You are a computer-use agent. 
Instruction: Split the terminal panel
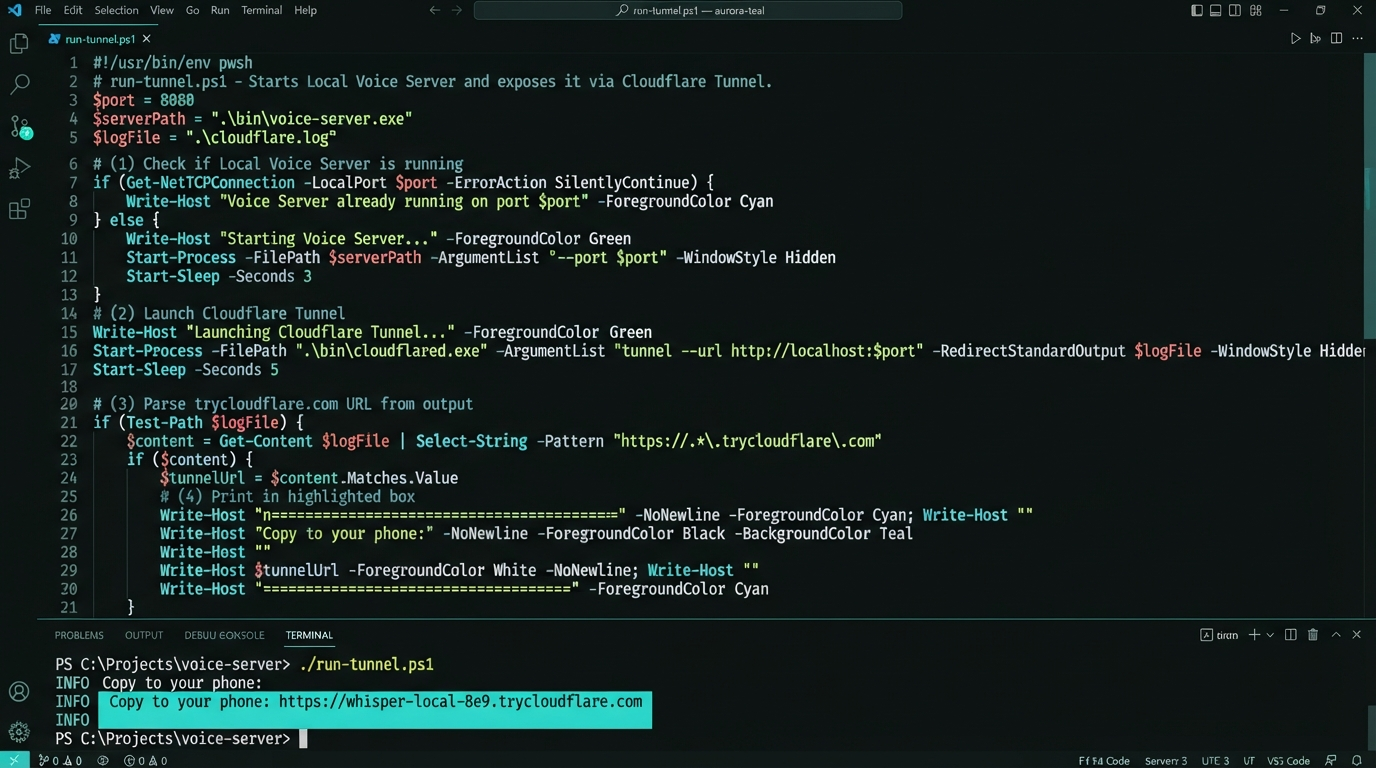point(1291,635)
